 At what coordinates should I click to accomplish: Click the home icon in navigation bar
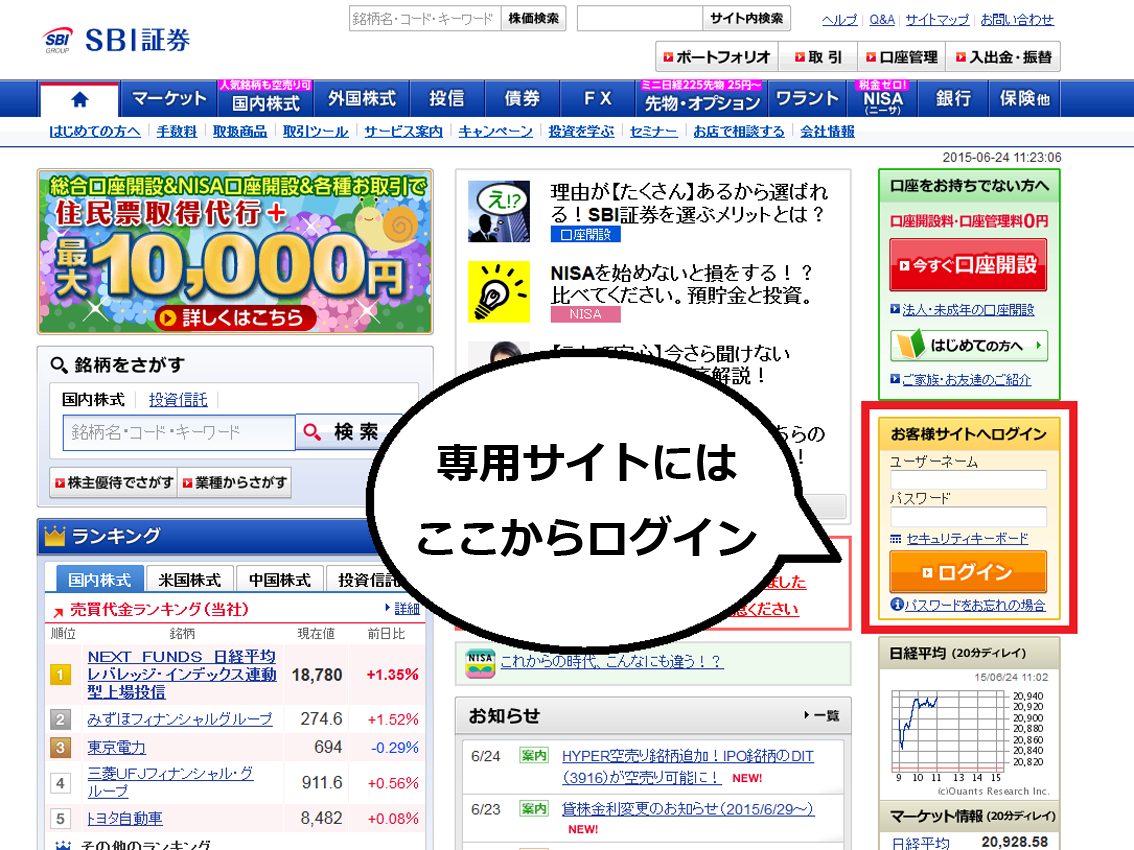click(x=80, y=99)
